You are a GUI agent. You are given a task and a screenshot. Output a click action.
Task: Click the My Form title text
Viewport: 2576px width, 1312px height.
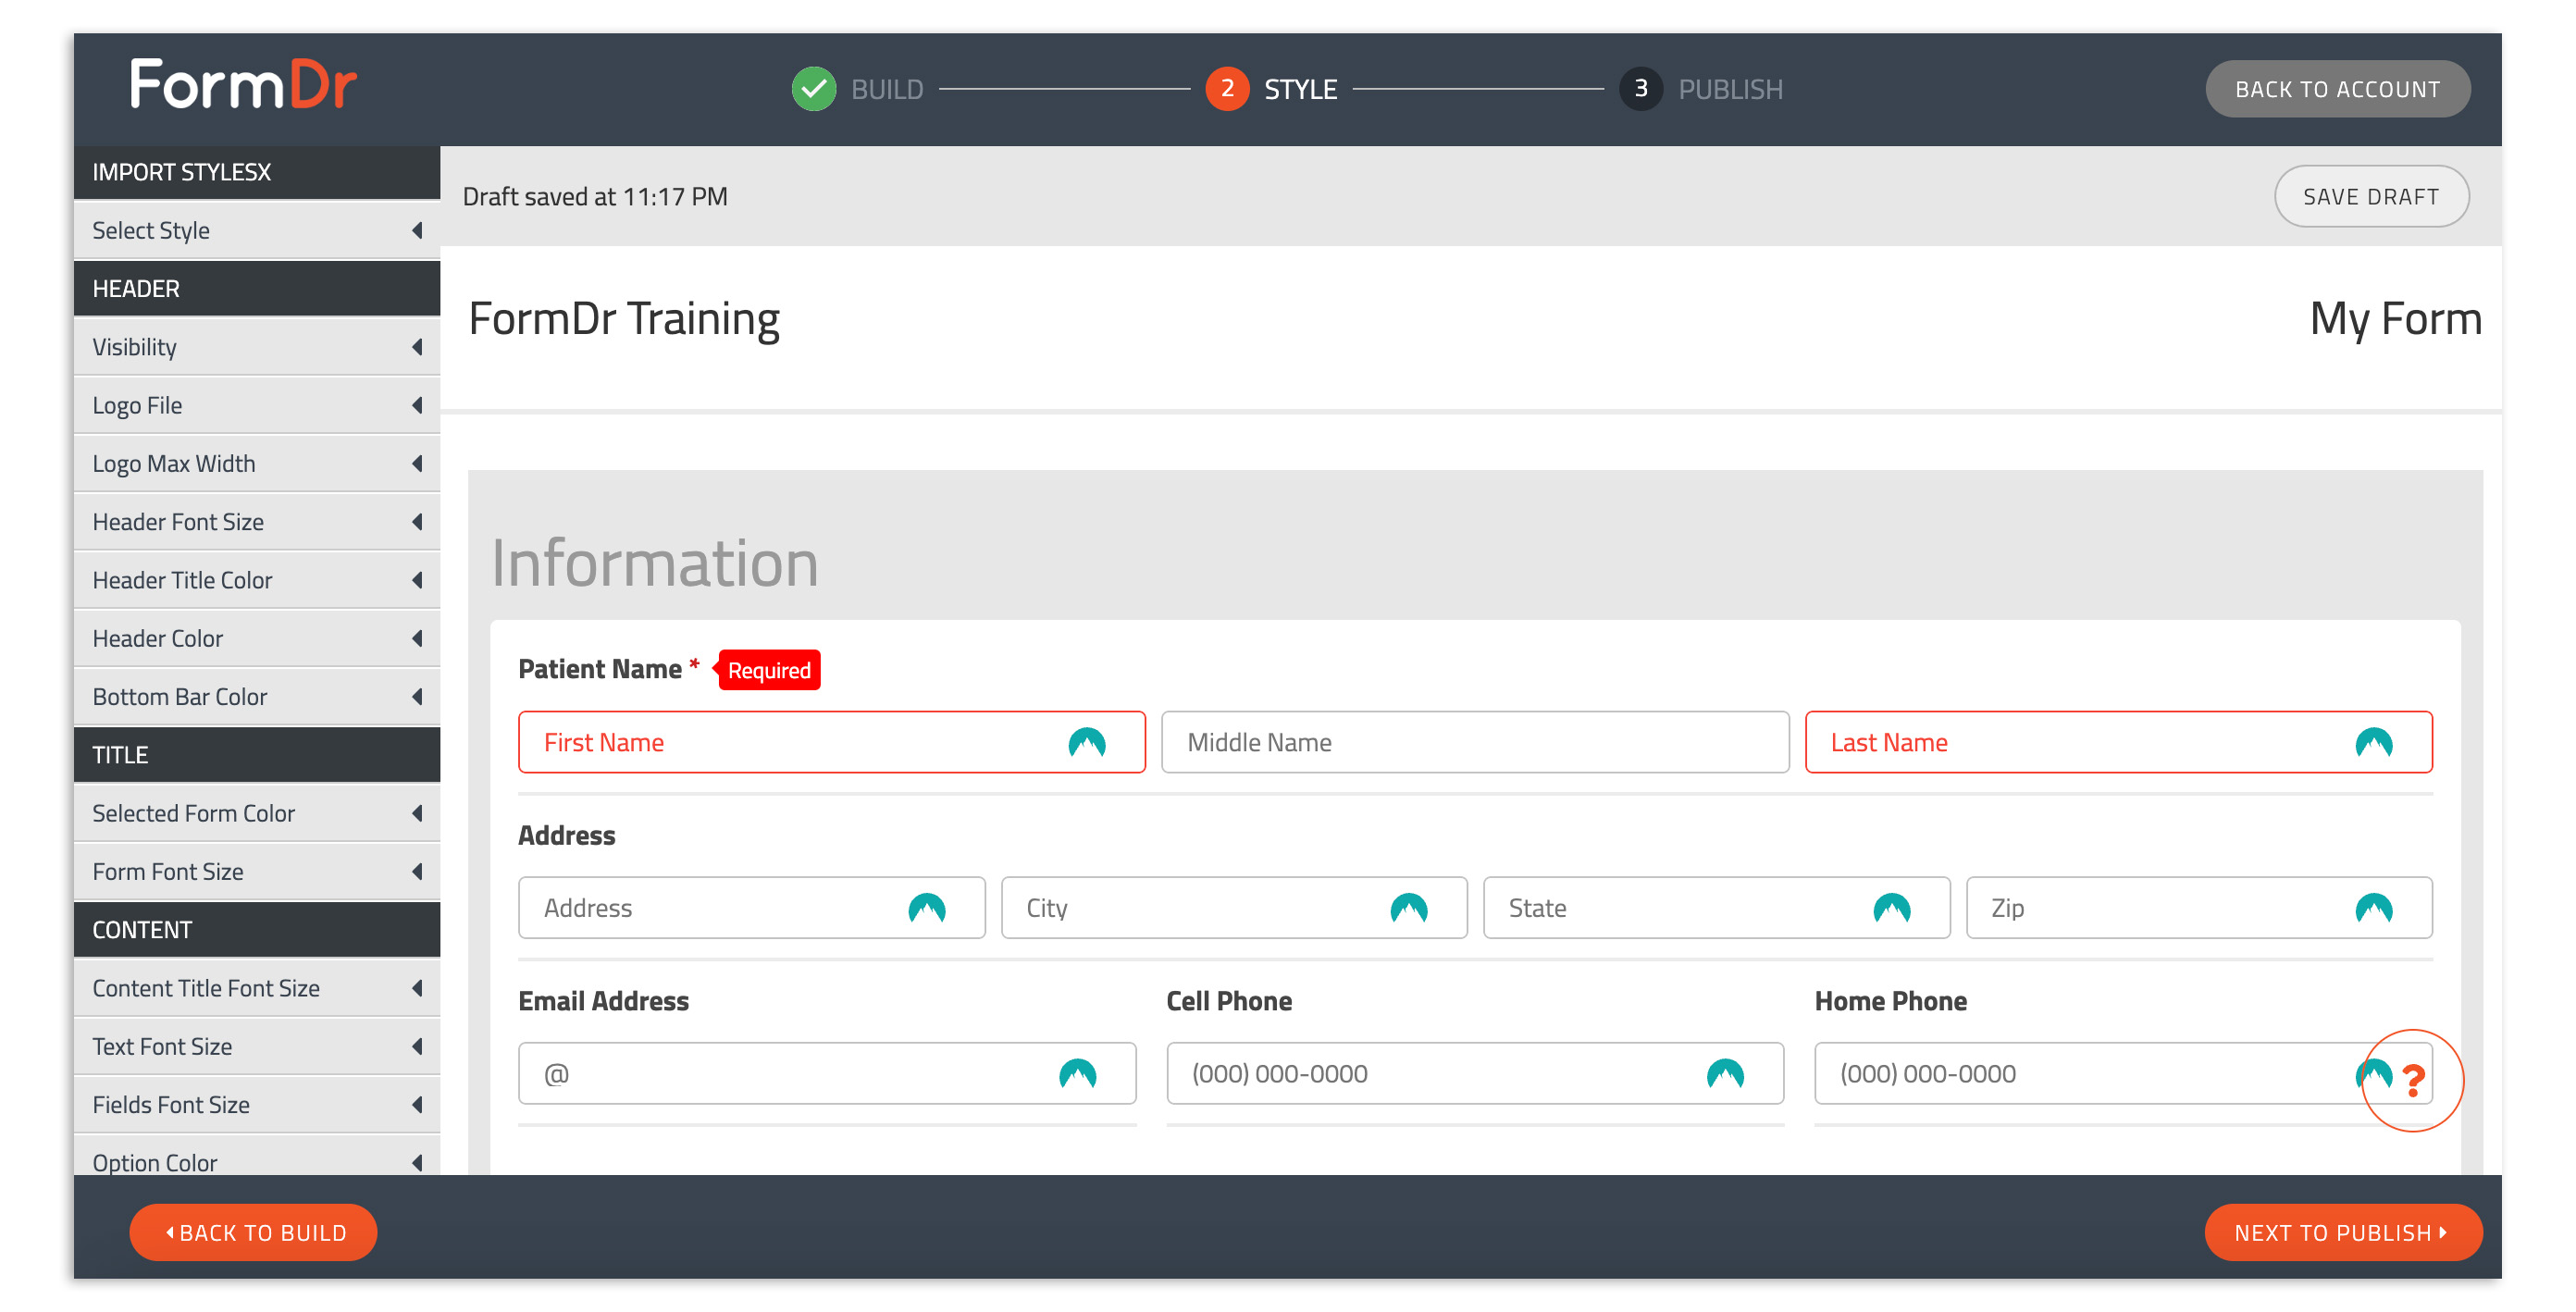point(2395,319)
